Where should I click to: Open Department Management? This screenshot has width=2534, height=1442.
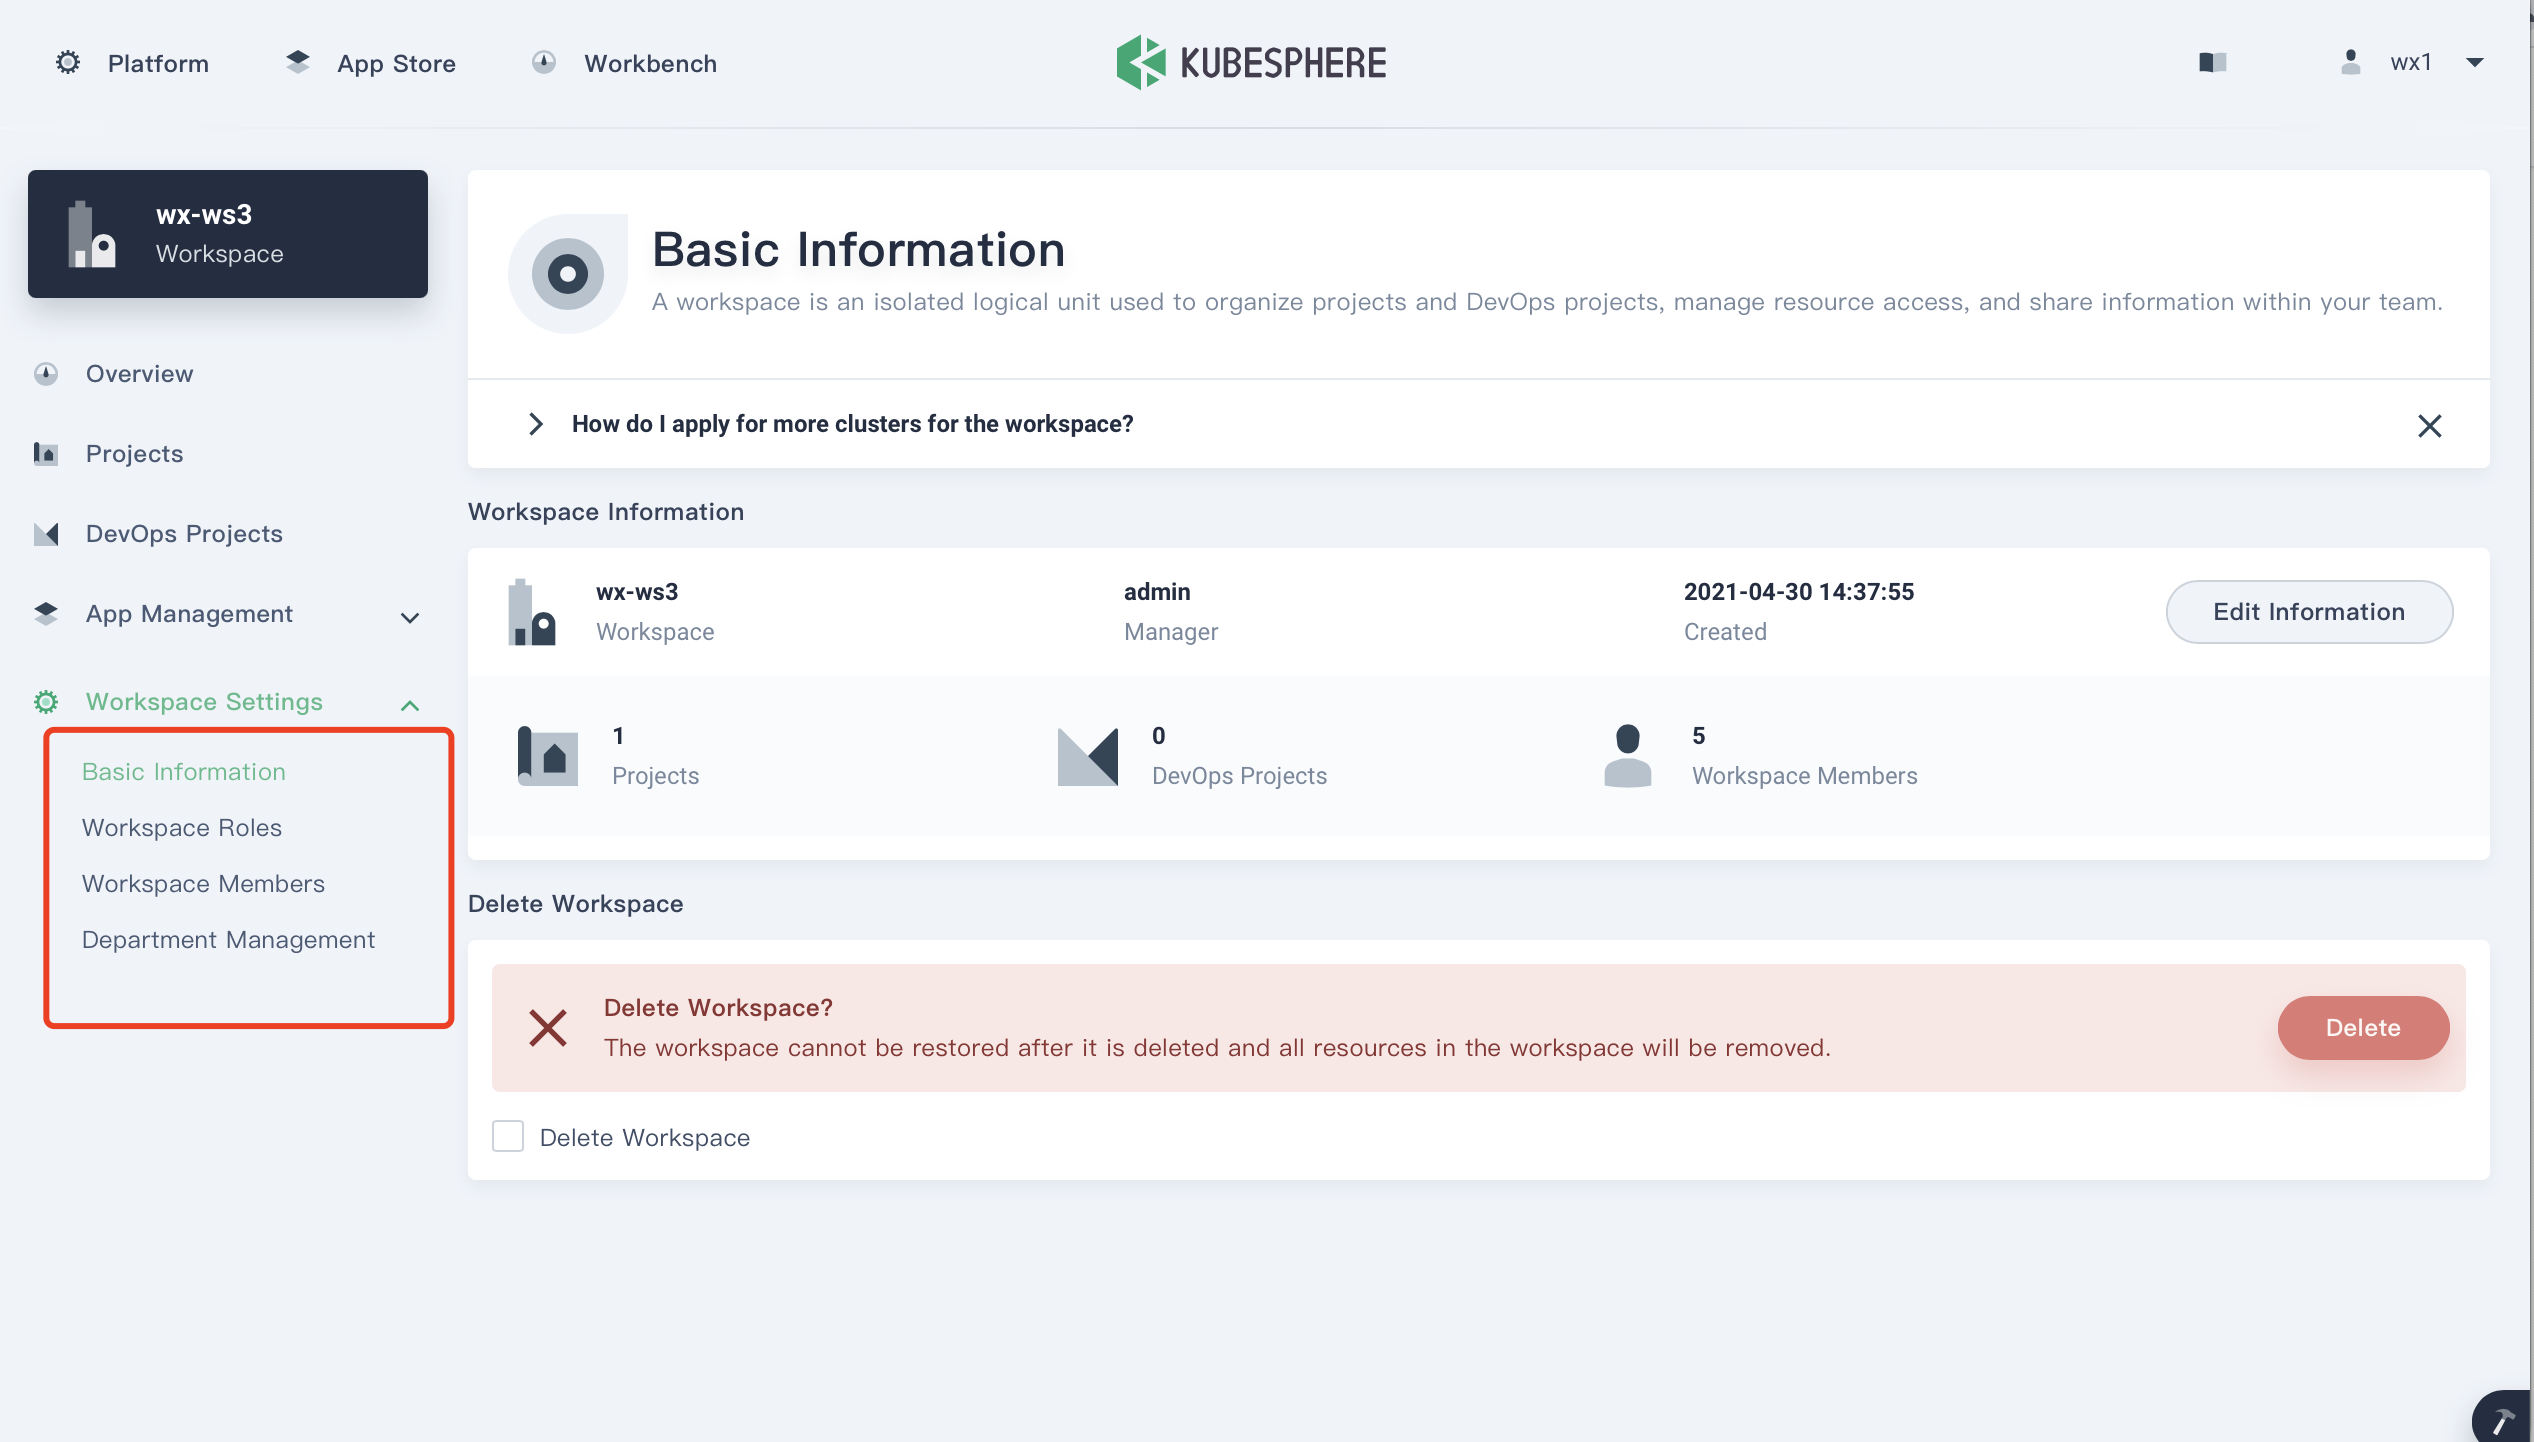pyautogui.click(x=228, y=940)
